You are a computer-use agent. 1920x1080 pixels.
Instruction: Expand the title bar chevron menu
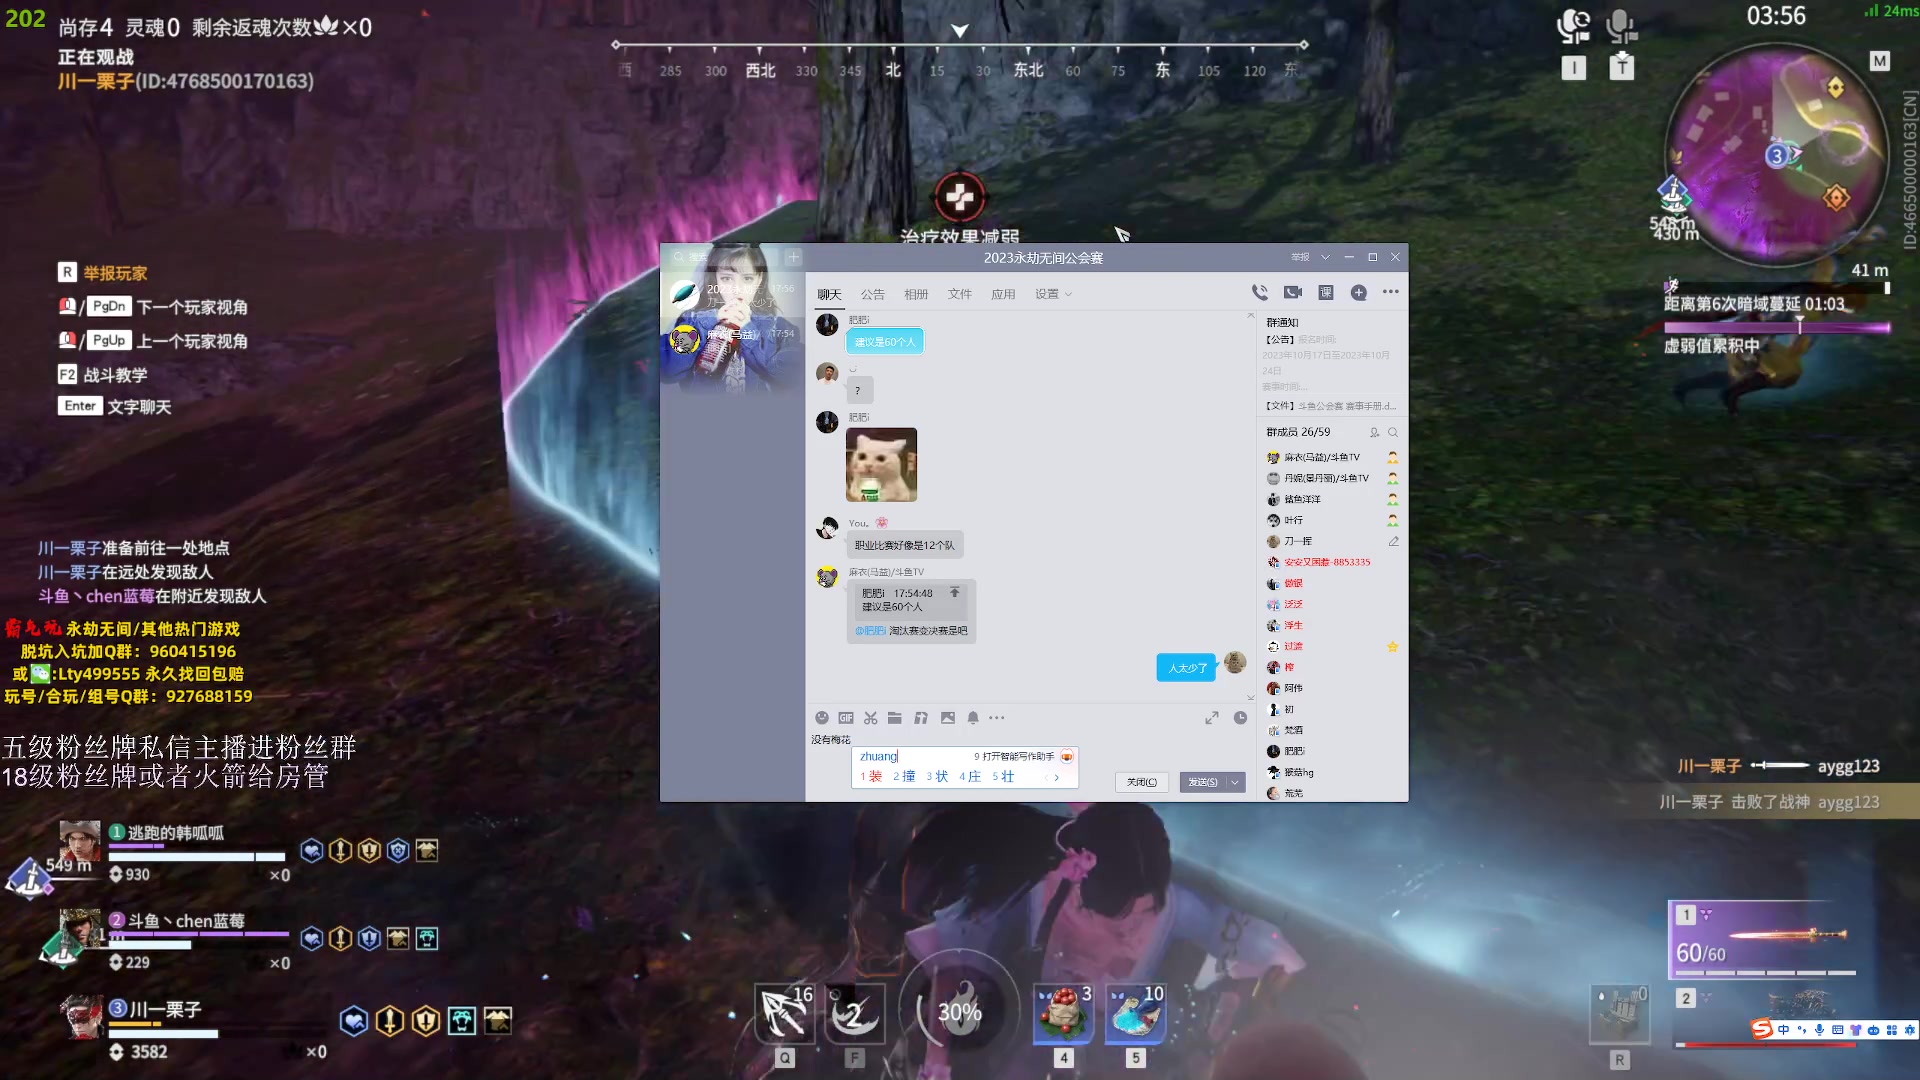tap(1326, 257)
